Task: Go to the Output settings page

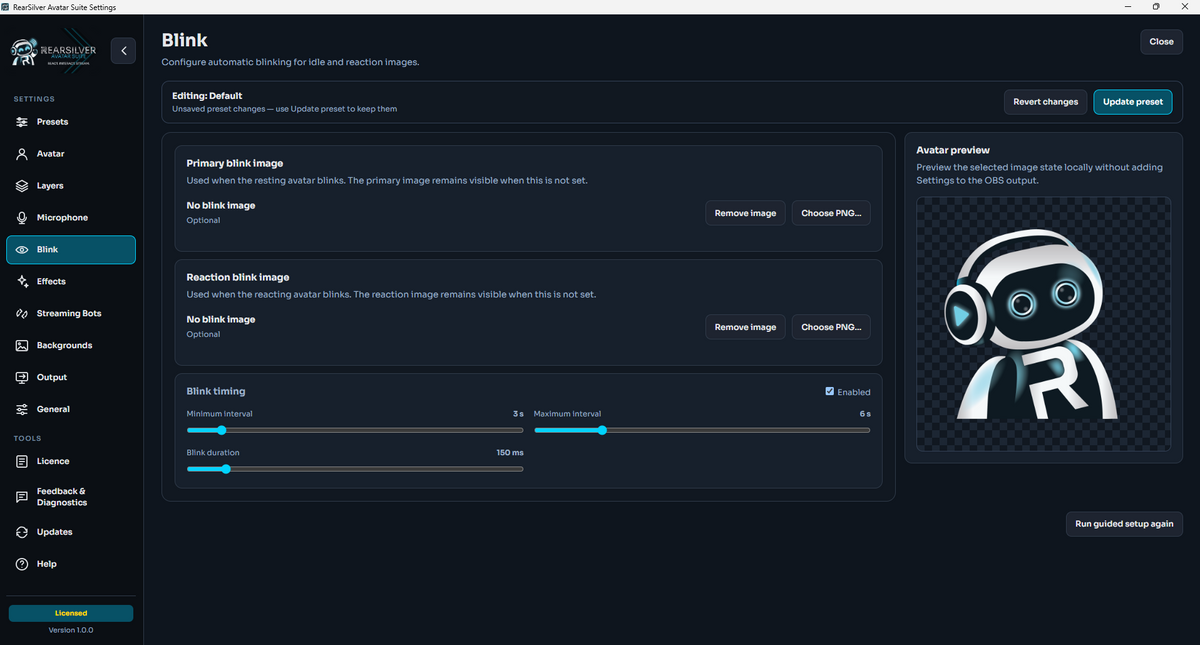Action: [x=71, y=378]
